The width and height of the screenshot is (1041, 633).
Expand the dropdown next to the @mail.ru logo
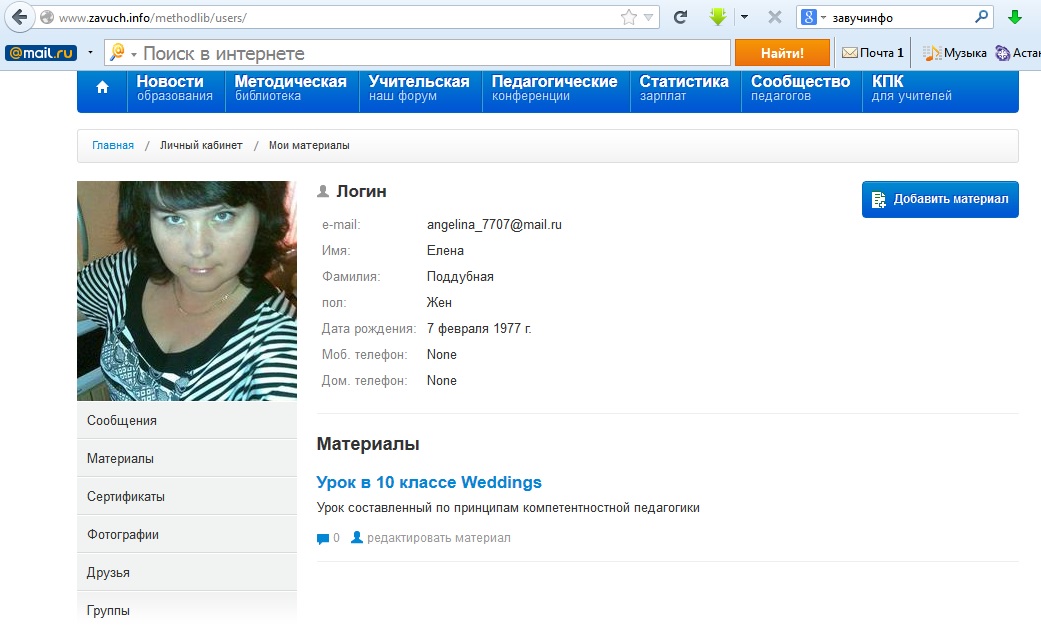tap(90, 53)
